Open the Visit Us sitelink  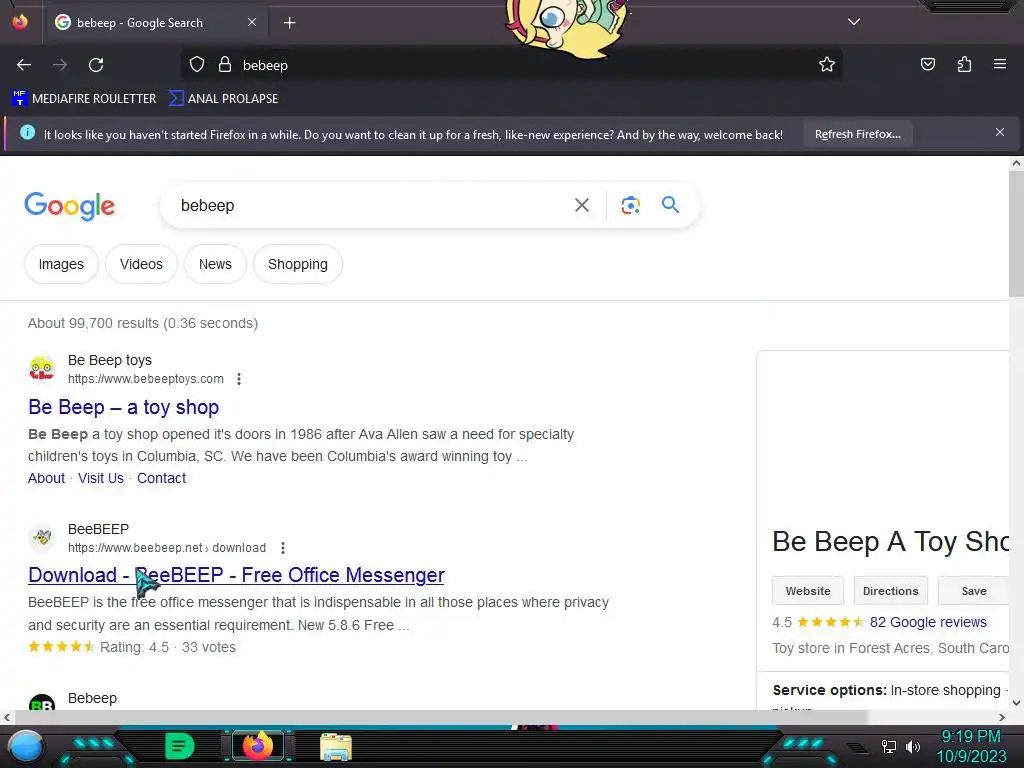click(101, 478)
